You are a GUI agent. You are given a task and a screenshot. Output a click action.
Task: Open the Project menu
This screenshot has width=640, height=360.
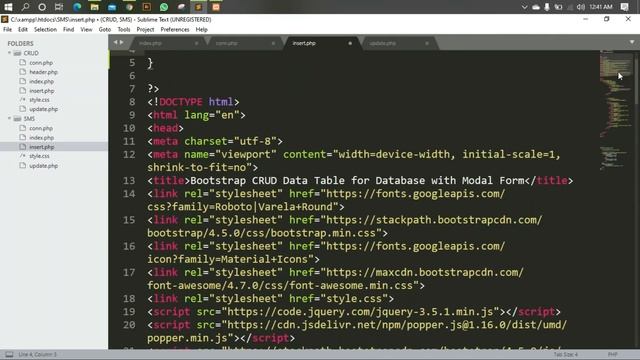(x=145, y=29)
